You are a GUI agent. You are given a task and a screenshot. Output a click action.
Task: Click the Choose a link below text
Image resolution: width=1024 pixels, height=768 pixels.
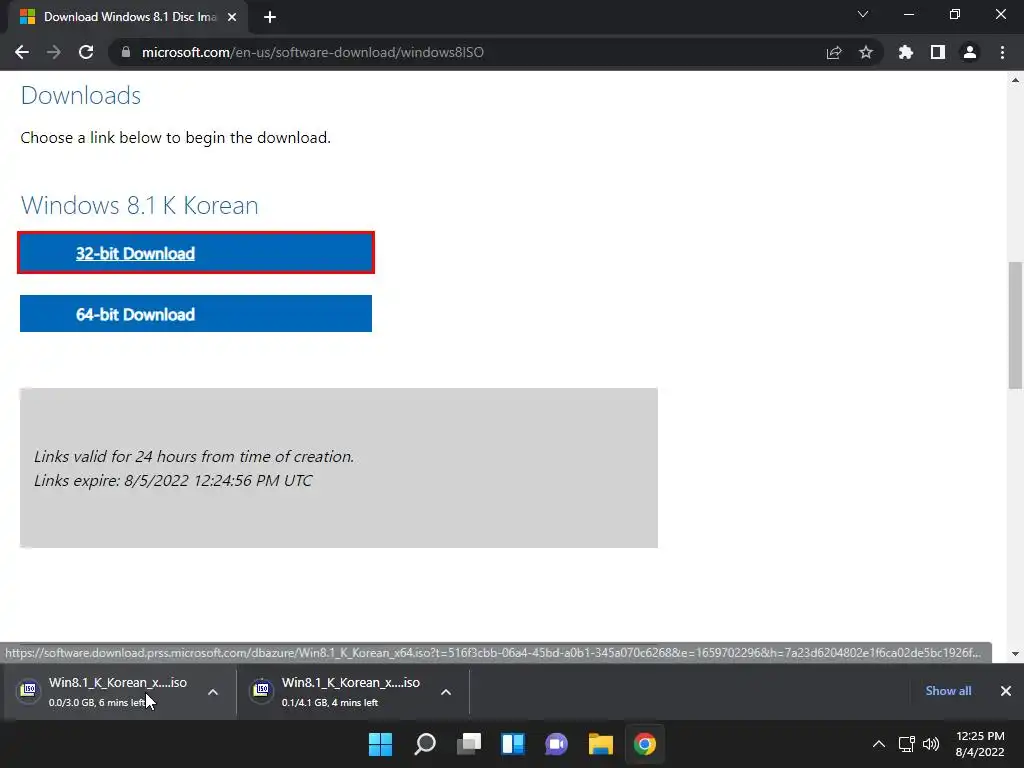176,138
